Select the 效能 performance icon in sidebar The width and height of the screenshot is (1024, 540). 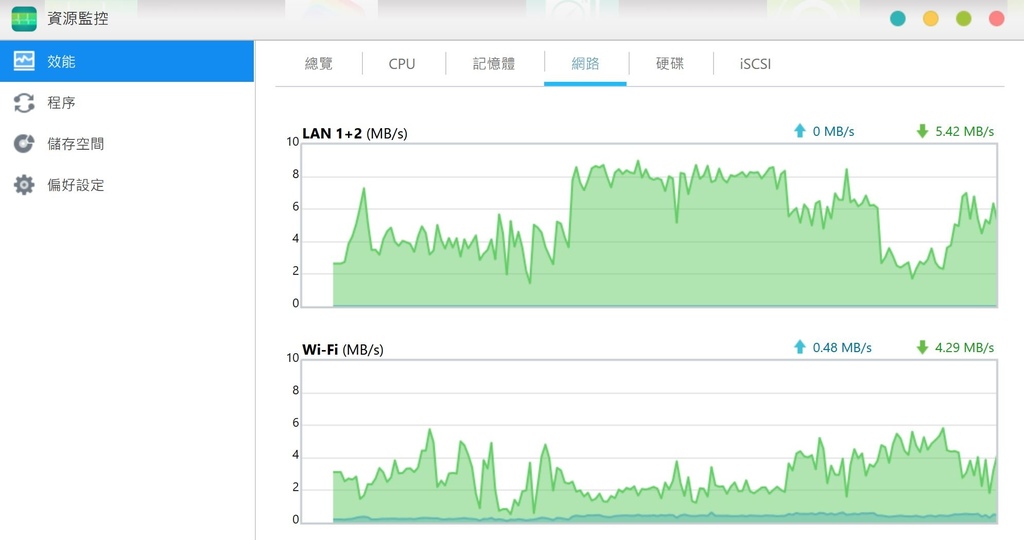(24, 61)
